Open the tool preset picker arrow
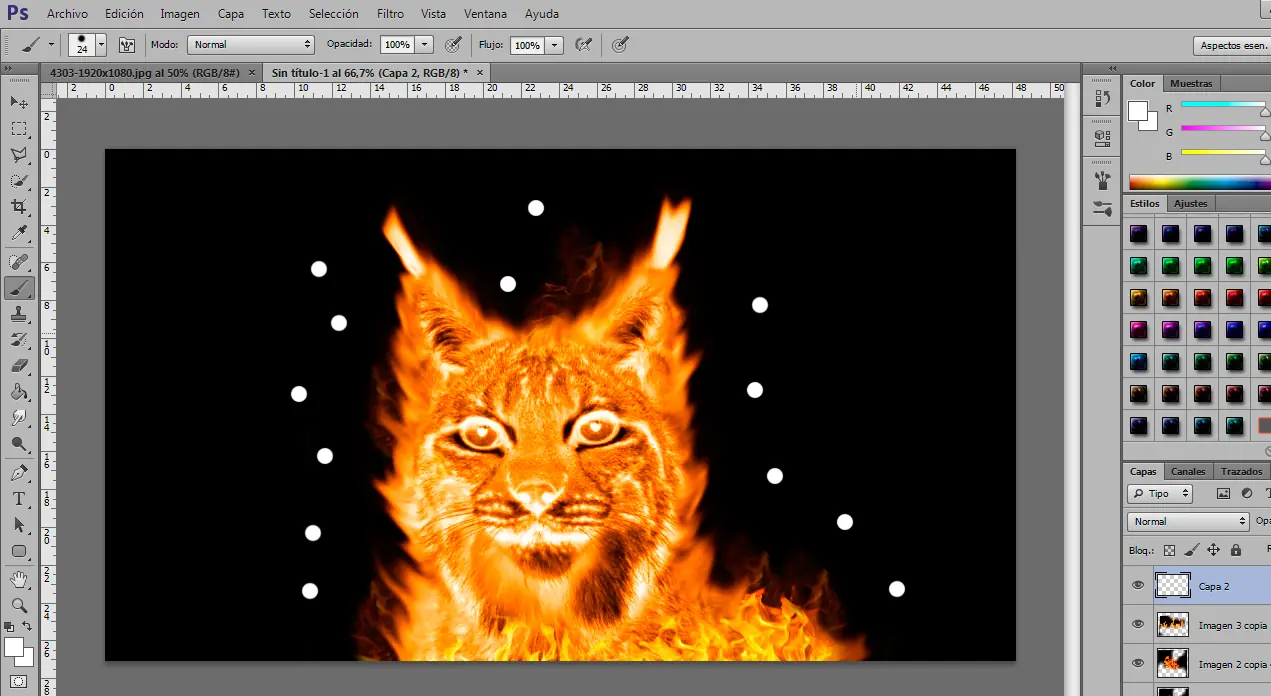 (x=51, y=45)
